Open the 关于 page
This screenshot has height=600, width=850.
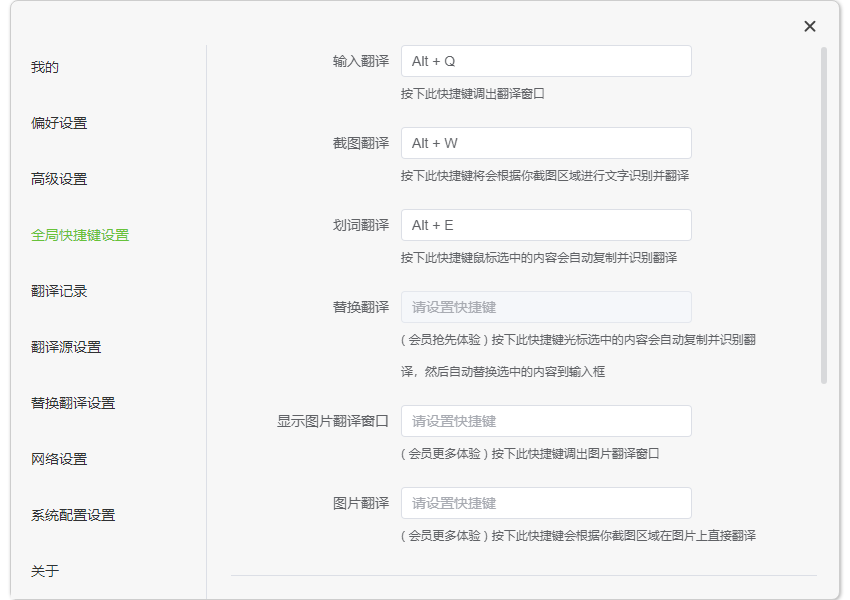pyautogui.click(x=42, y=570)
